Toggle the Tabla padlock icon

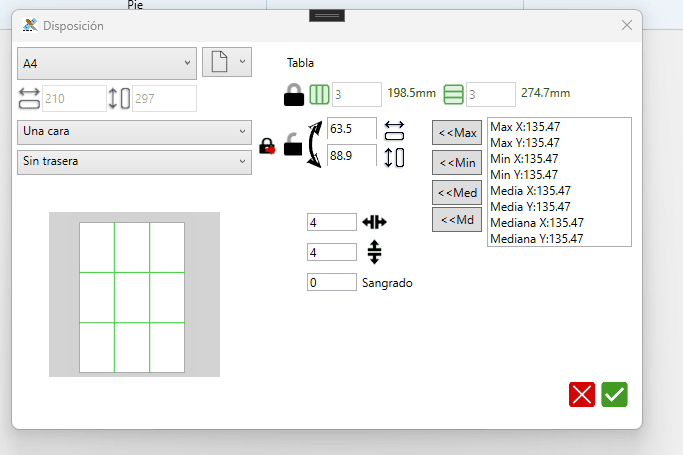coord(294,94)
